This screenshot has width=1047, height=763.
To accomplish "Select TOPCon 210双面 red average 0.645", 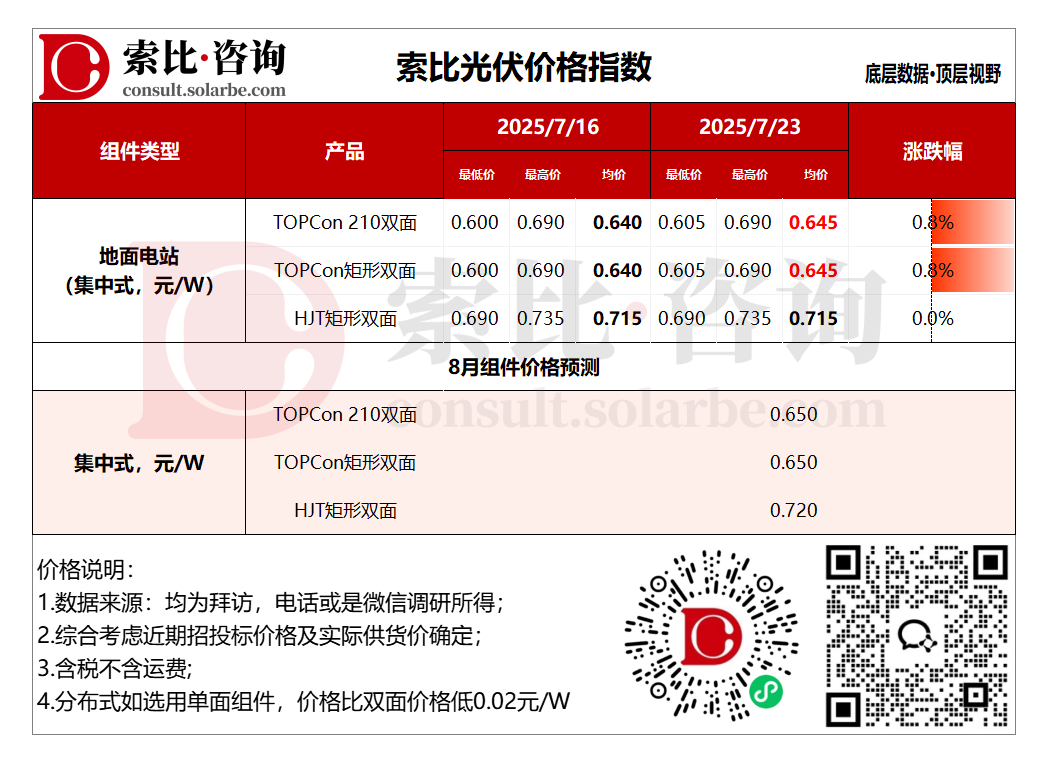I will [813, 222].
